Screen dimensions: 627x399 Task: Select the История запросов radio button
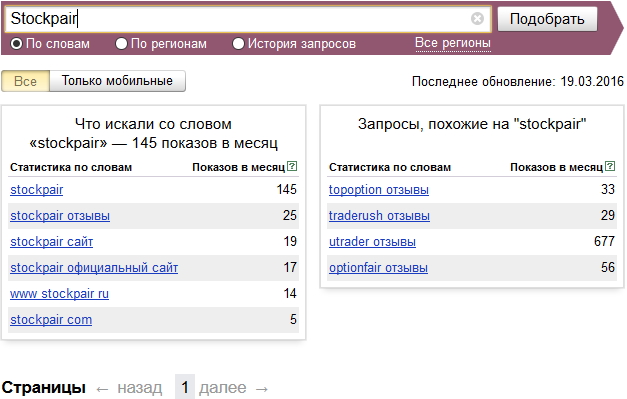(238, 44)
